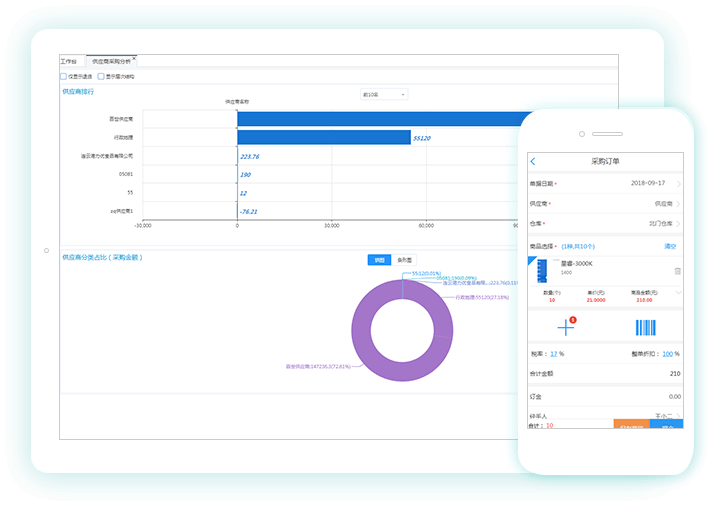The height and width of the screenshot is (506, 707).
Task: Enable the 显示层次结构 checkbox
Action: [x=101, y=76]
